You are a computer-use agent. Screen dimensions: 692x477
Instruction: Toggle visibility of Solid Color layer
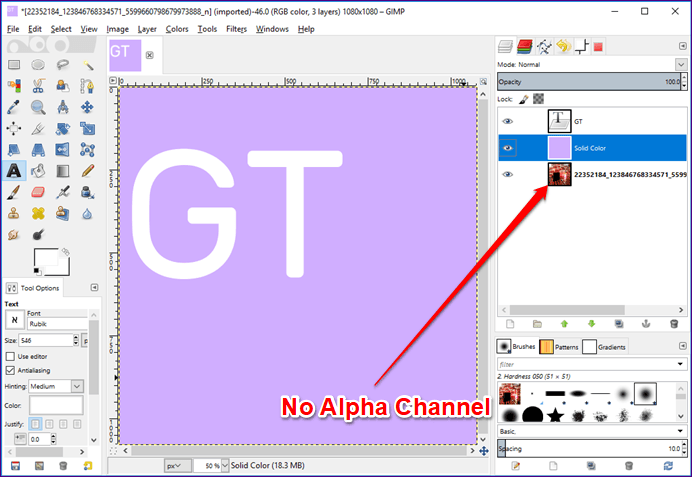(x=508, y=148)
